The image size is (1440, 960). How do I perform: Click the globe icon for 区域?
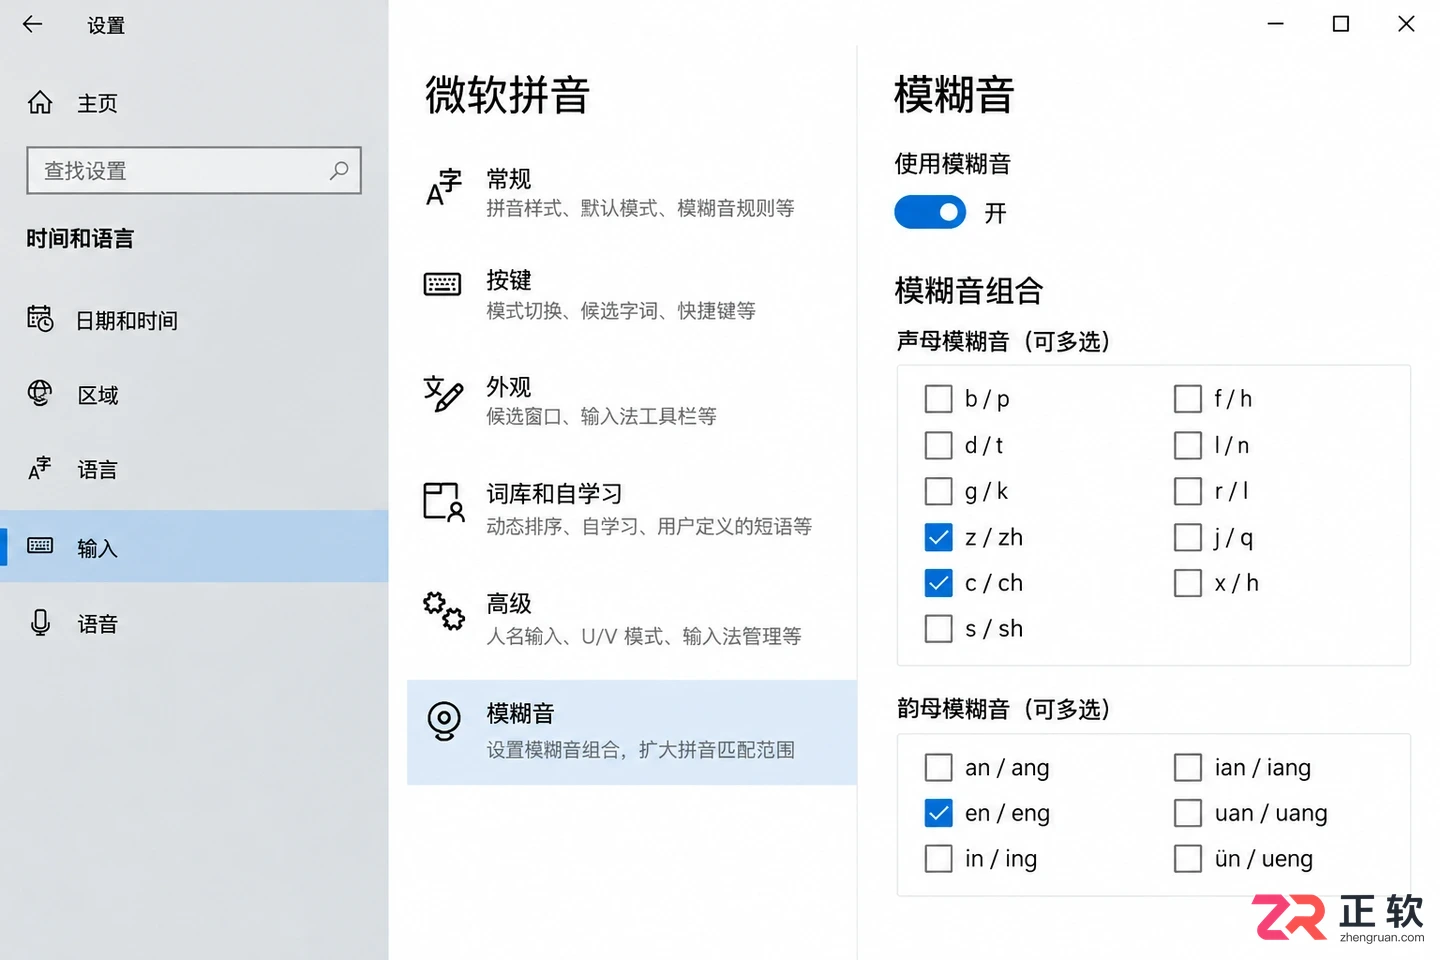tap(40, 394)
